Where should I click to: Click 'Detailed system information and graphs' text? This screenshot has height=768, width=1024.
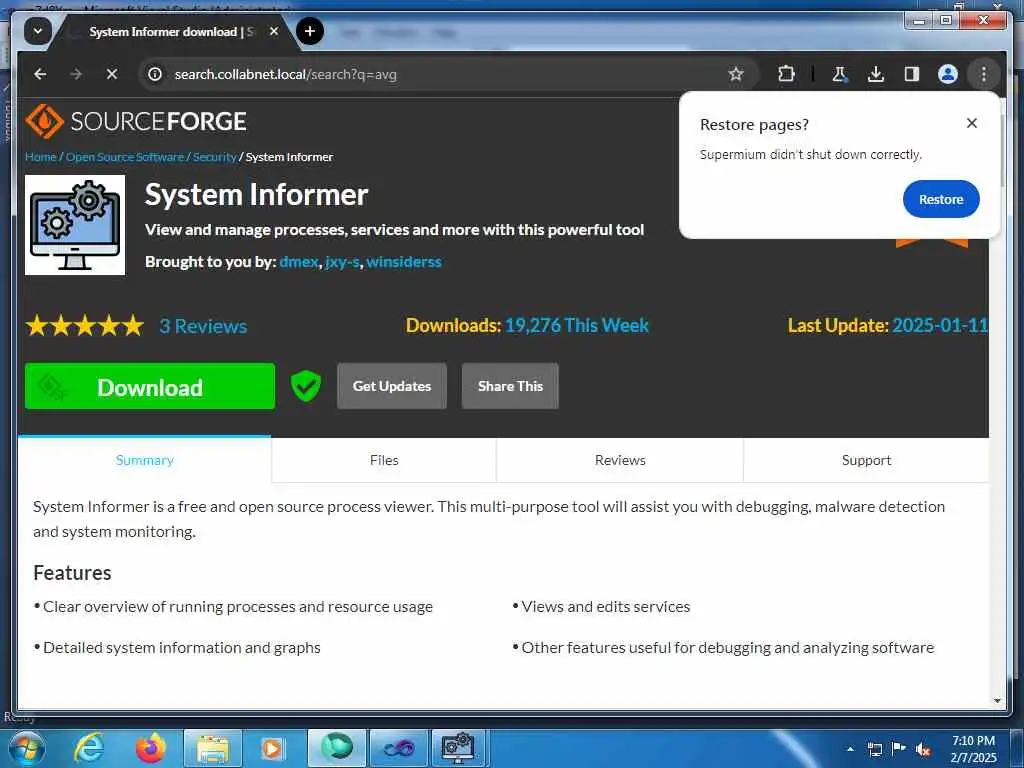coord(182,648)
